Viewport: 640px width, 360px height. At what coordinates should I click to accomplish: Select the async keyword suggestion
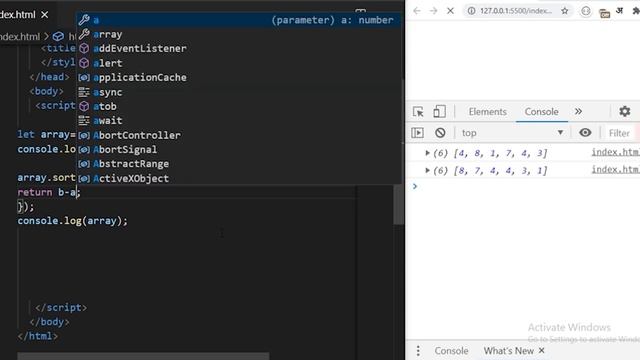(239, 92)
